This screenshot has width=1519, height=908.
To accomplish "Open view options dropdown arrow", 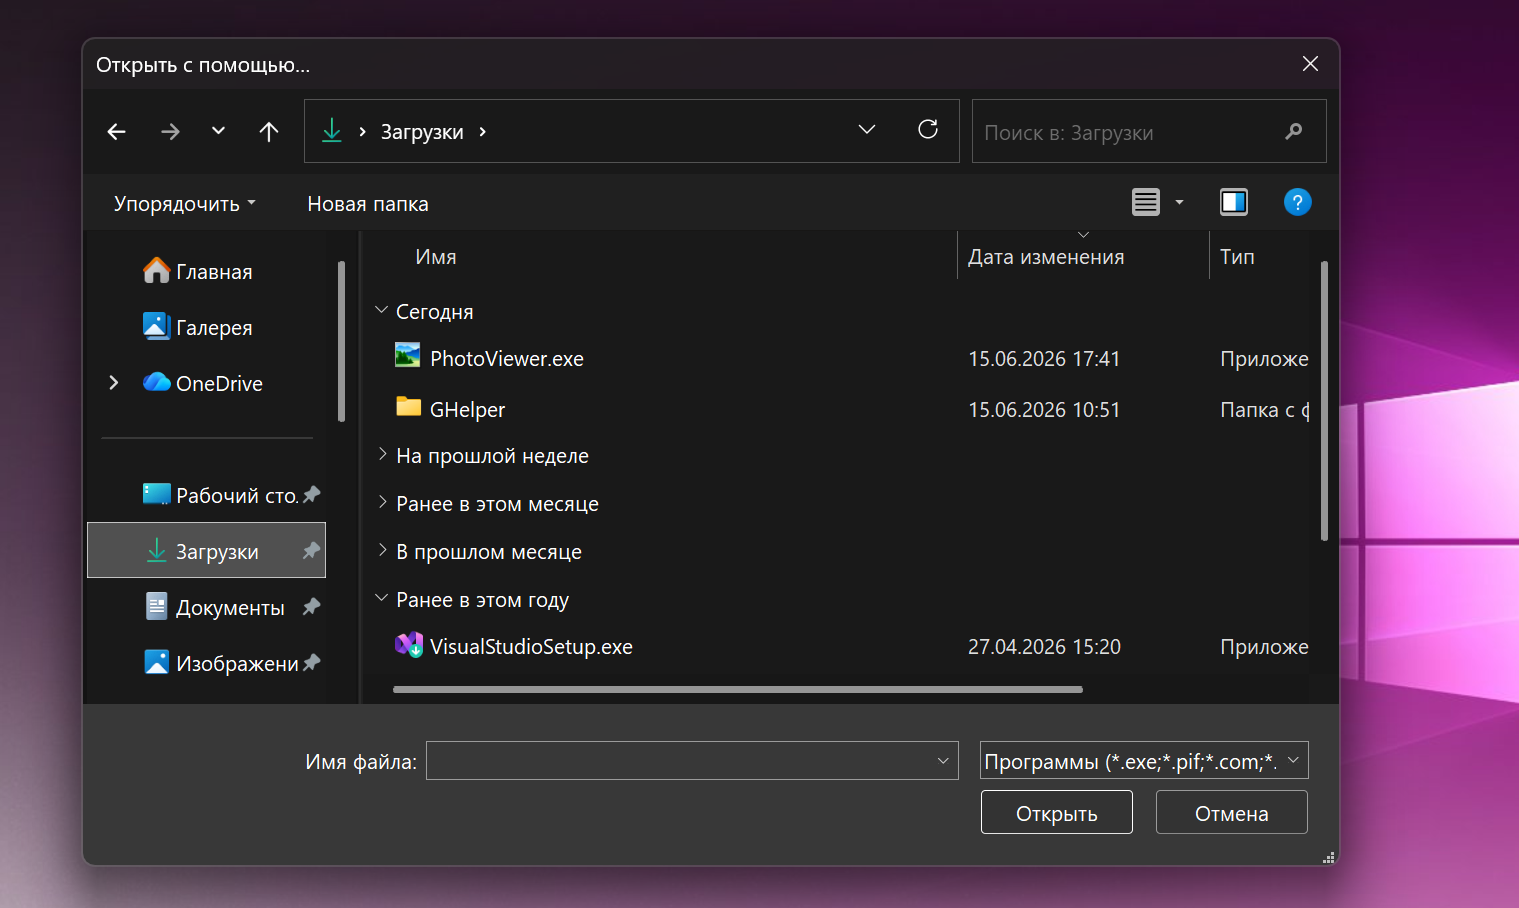I will 1179,202.
